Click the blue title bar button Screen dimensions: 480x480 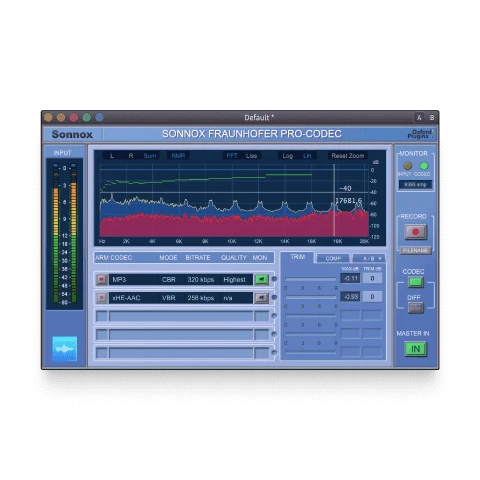point(99,117)
